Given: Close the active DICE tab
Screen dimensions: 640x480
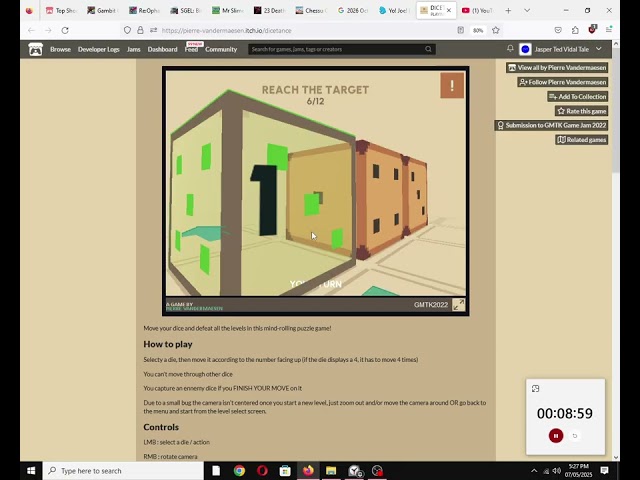Looking at the screenshot, I should pos(449,11).
